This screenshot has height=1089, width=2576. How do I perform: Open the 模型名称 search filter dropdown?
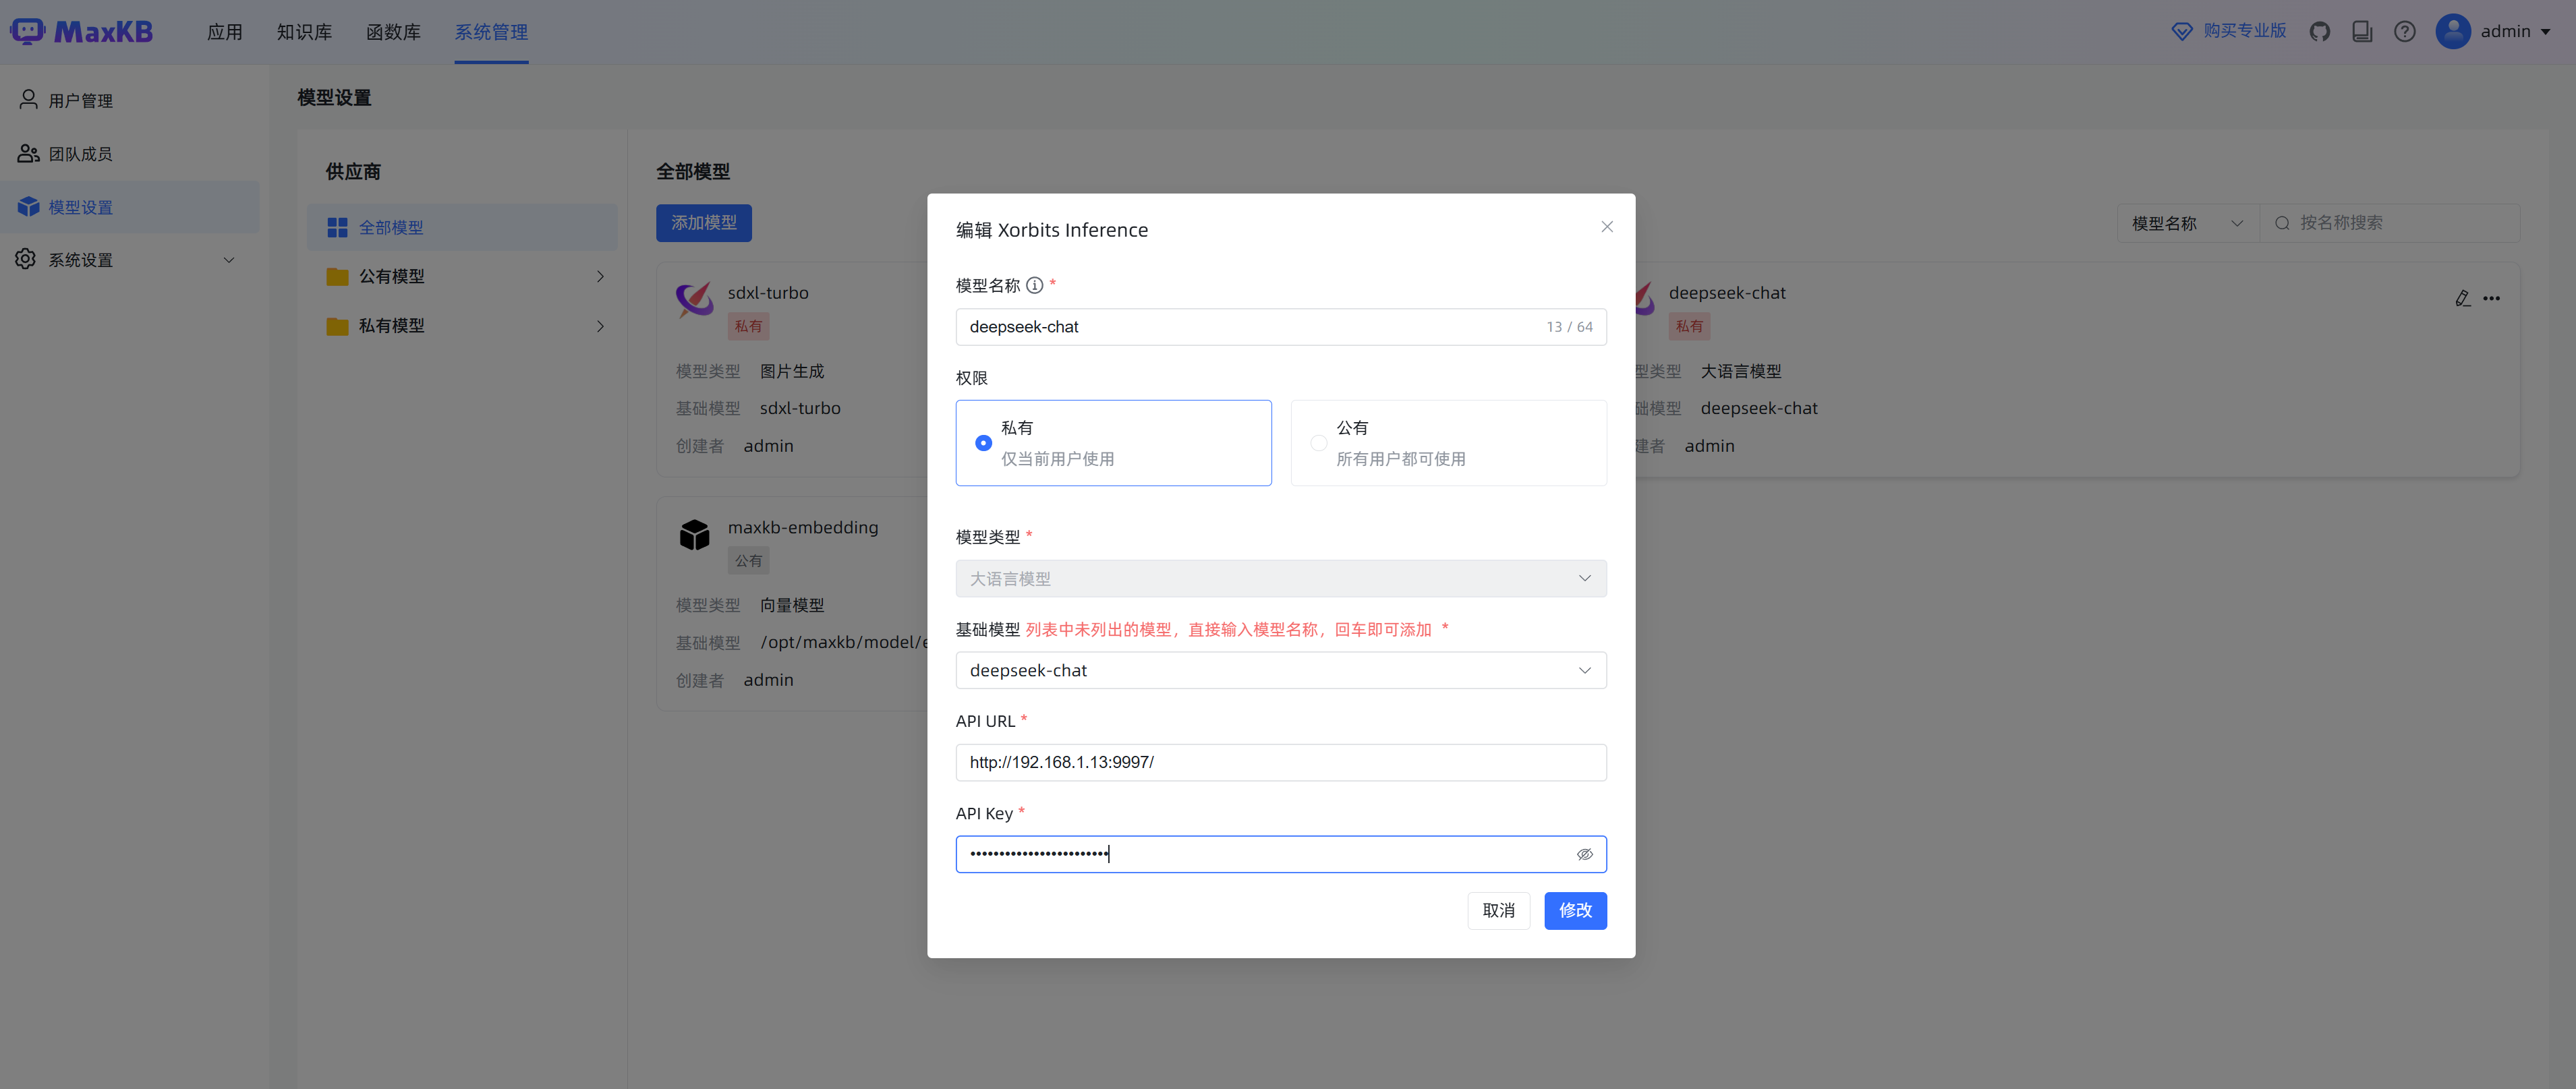[x=2188, y=223]
